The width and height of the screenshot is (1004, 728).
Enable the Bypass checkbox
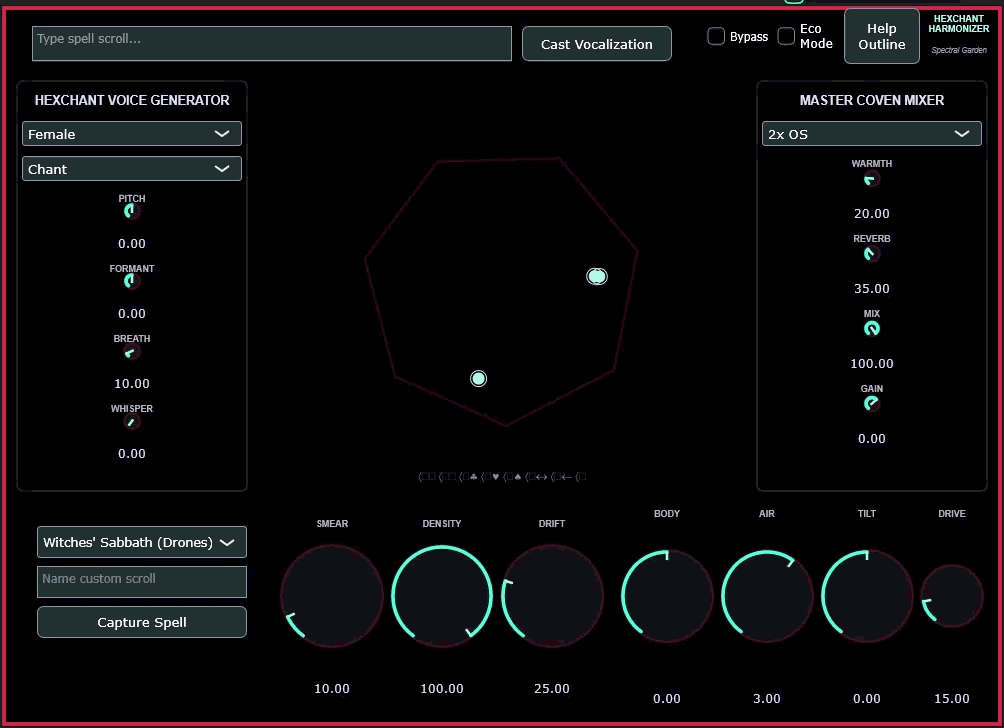pyautogui.click(x=716, y=36)
